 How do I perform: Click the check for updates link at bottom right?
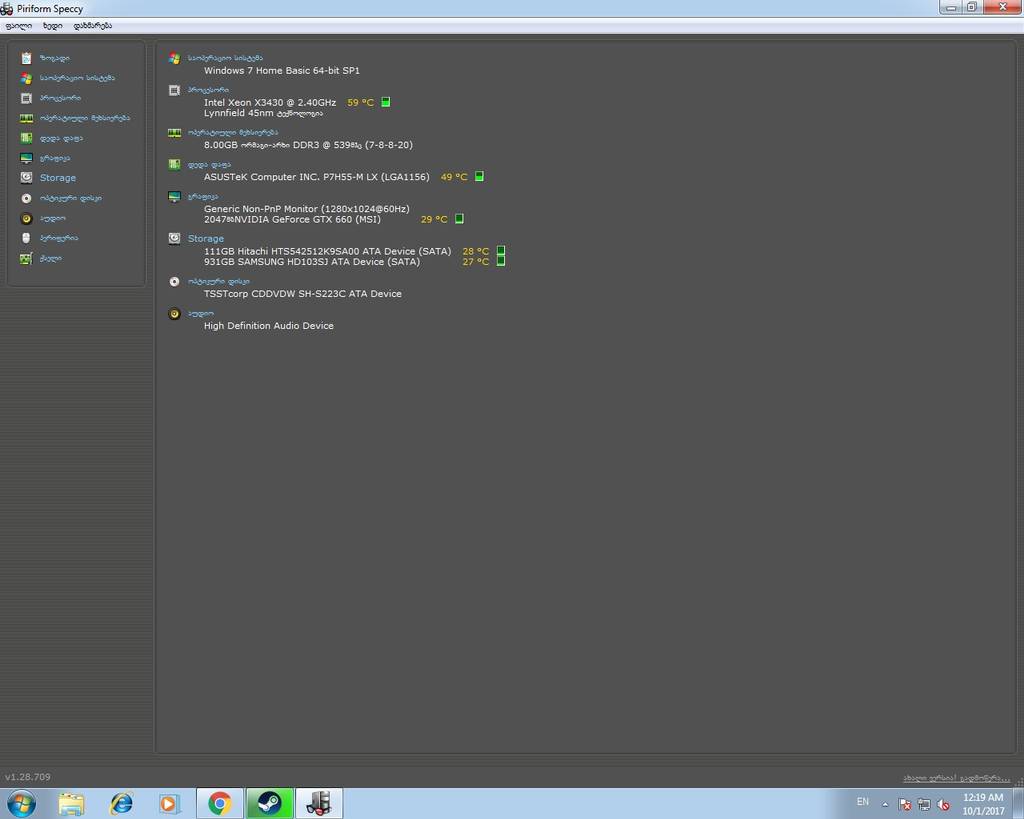pos(957,779)
